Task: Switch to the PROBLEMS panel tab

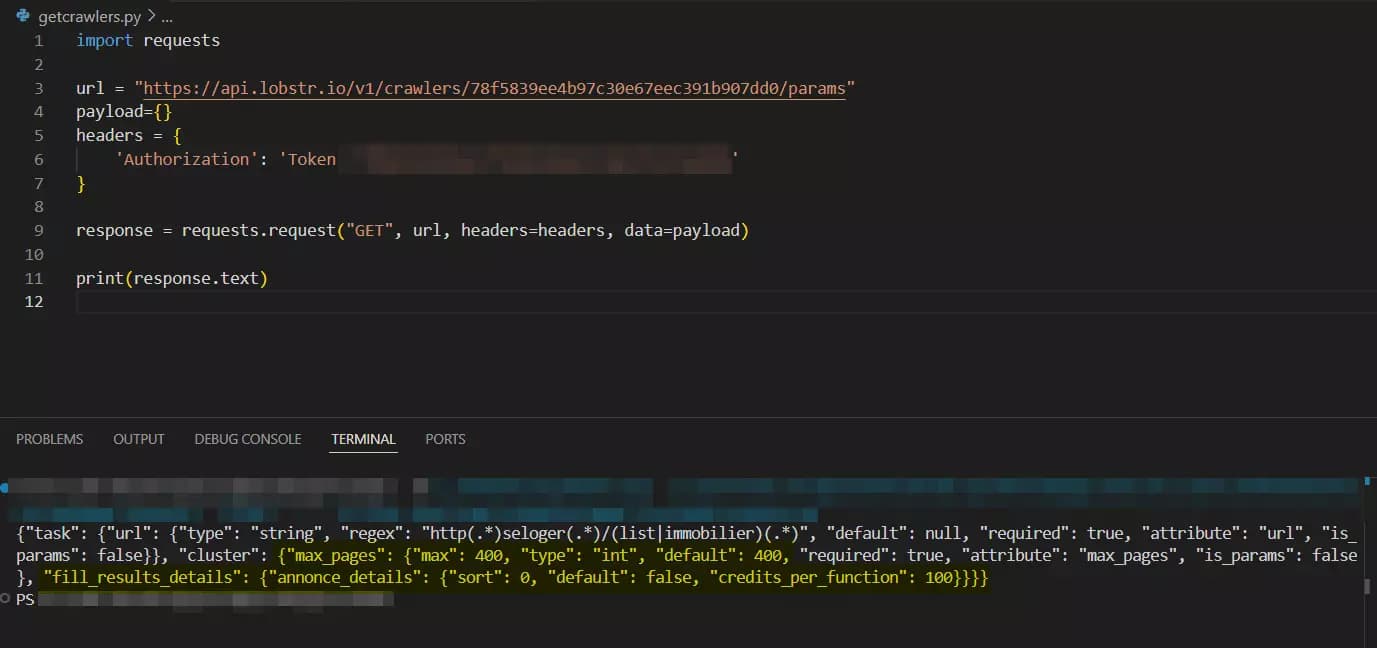Action: (x=50, y=439)
